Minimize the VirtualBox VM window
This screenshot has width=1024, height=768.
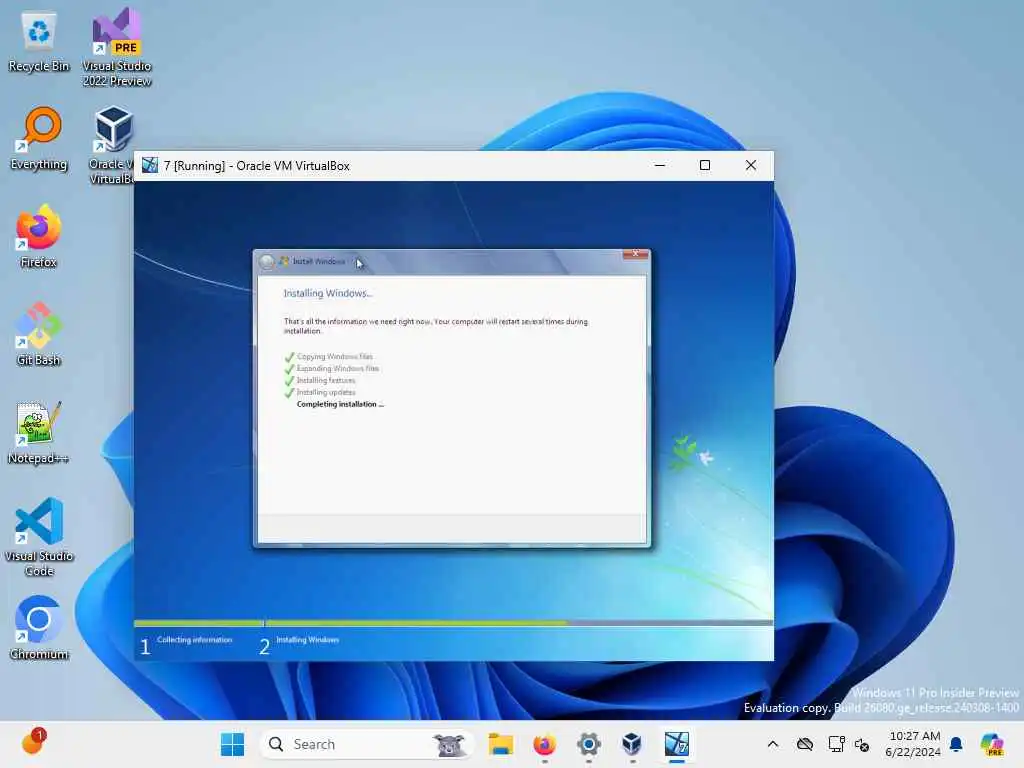[x=660, y=165]
